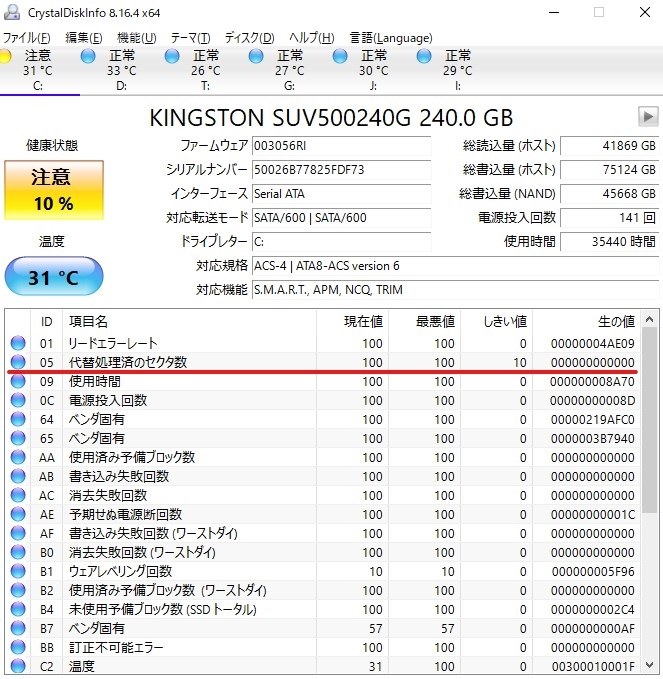
Task: Click status icon of row AE 予期せぬ電源断回数
Action: click(18, 514)
